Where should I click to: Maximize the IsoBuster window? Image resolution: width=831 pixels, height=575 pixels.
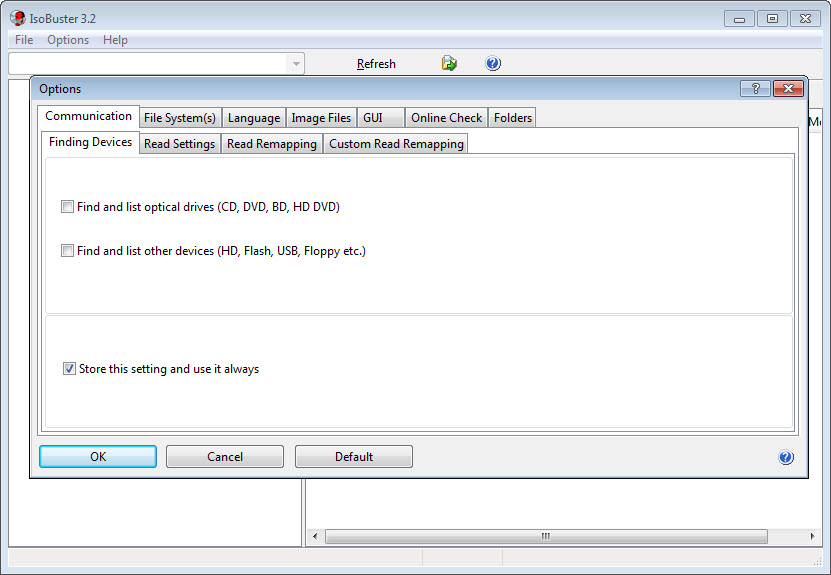(x=772, y=19)
